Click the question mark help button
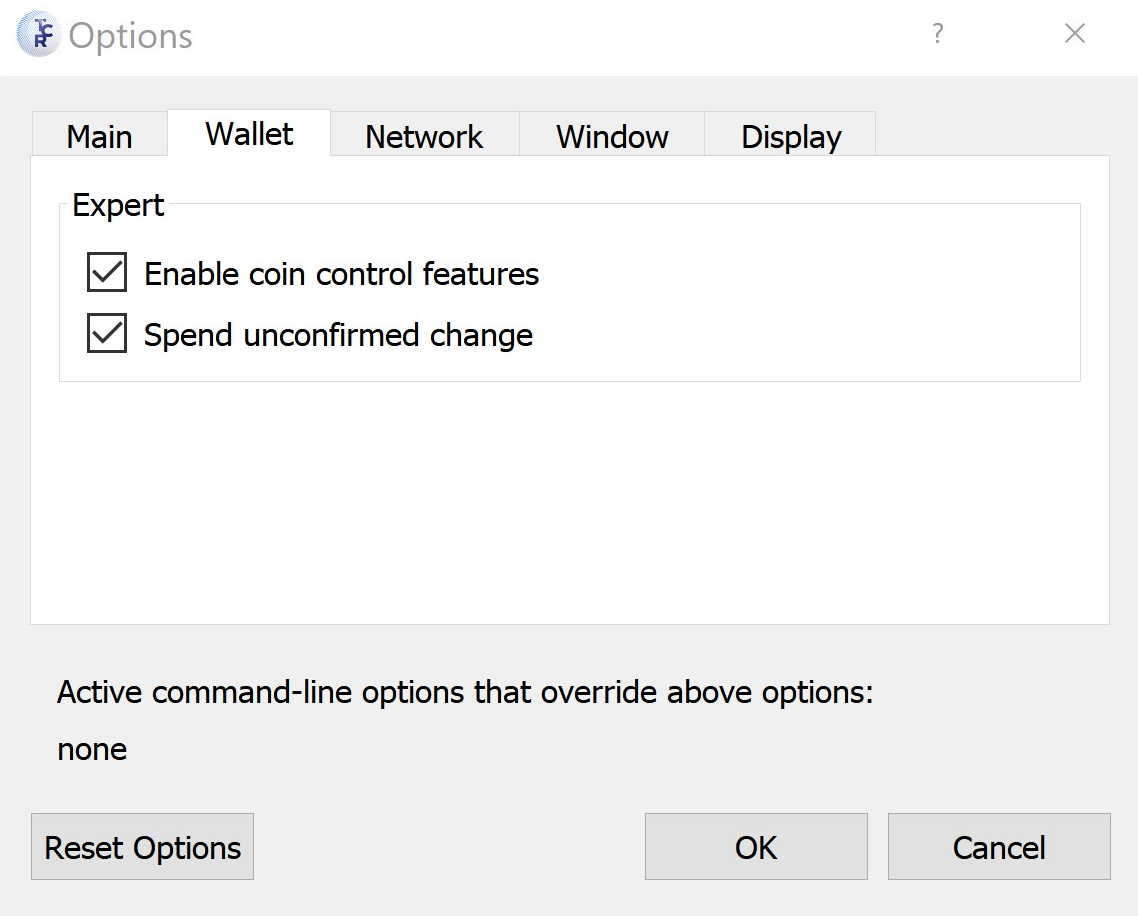Viewport: 1138px width, 916px height. (x=938, y=33)
